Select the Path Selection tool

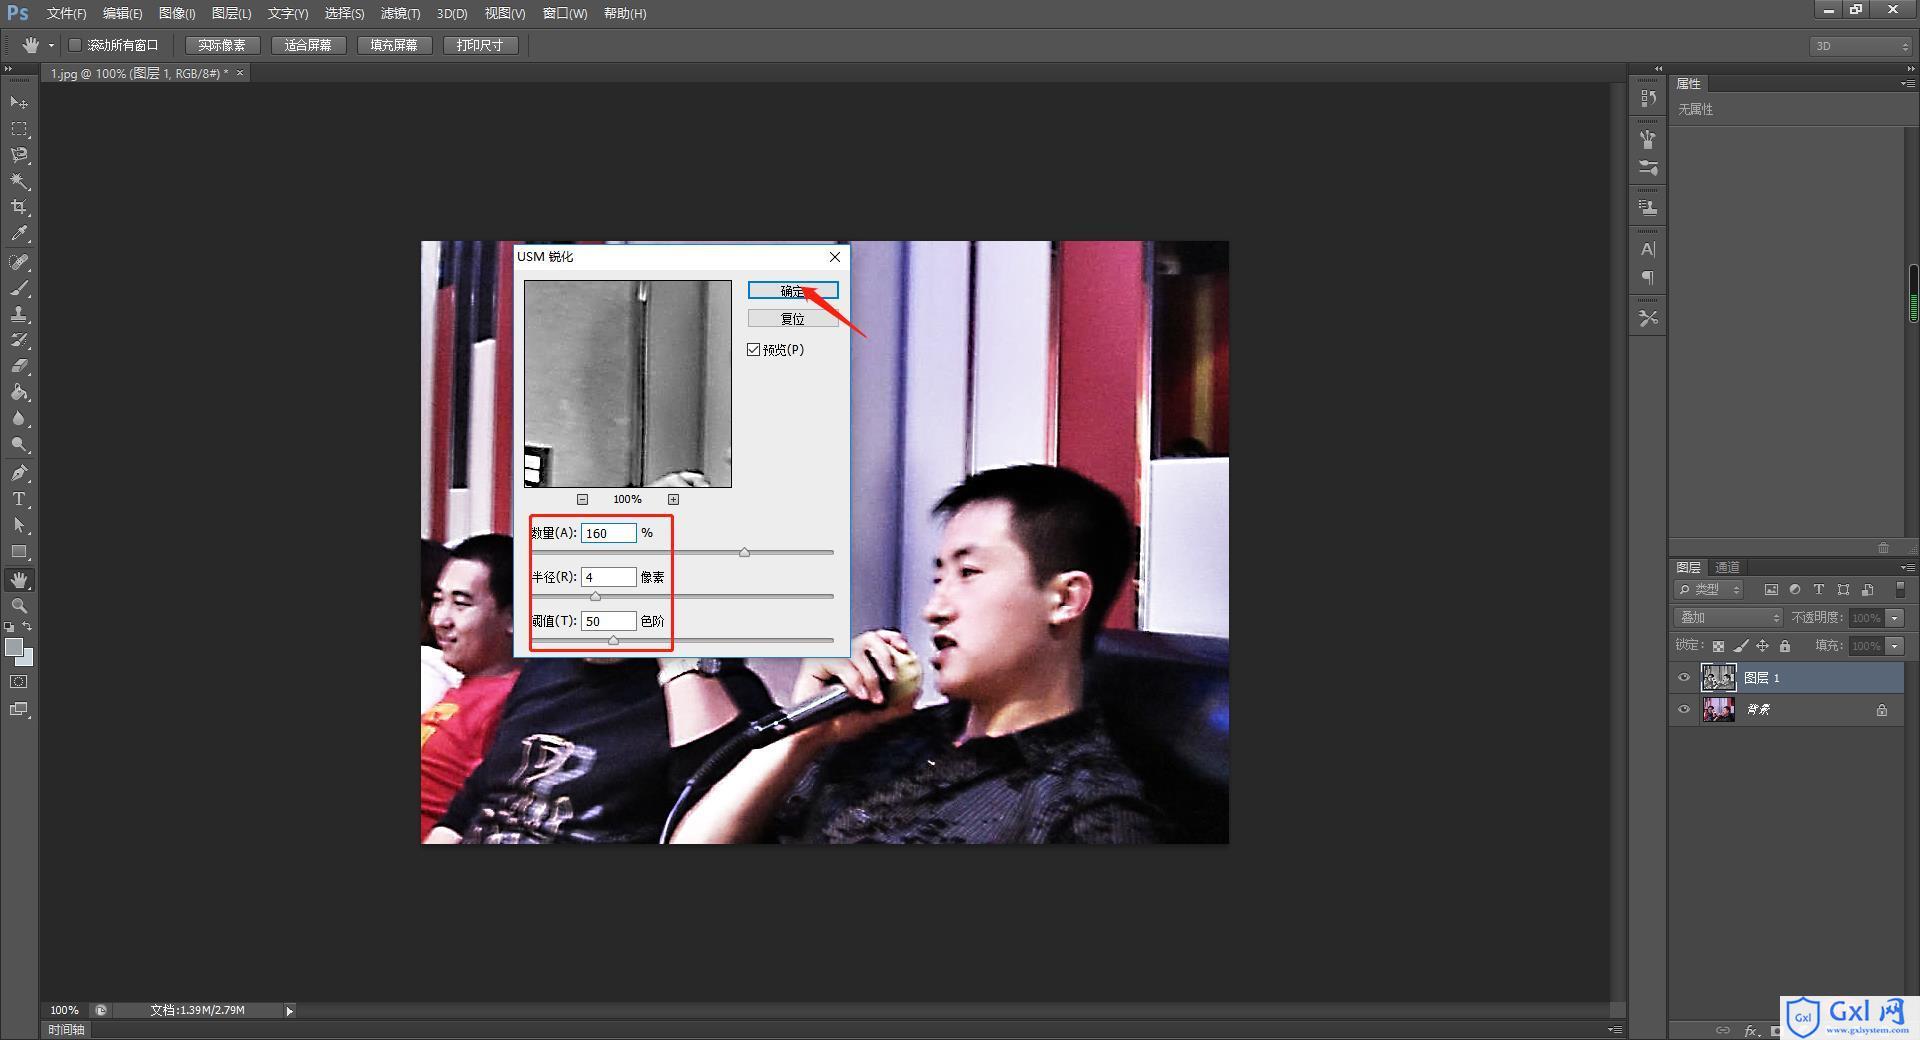click(19, 525)
